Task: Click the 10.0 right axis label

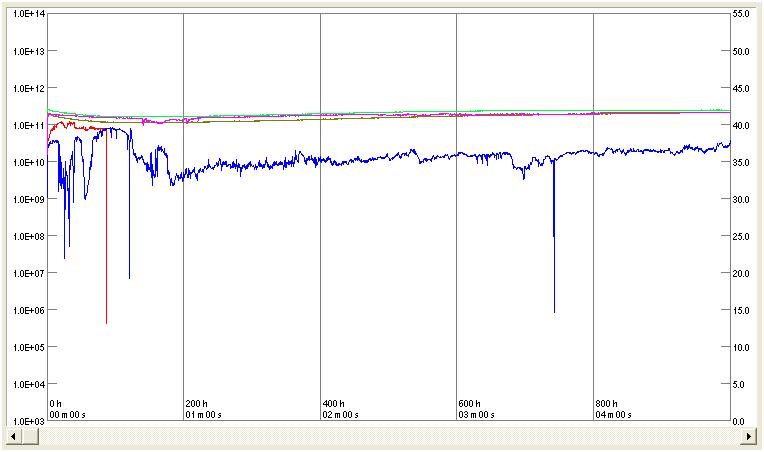Action: point(741,347)
